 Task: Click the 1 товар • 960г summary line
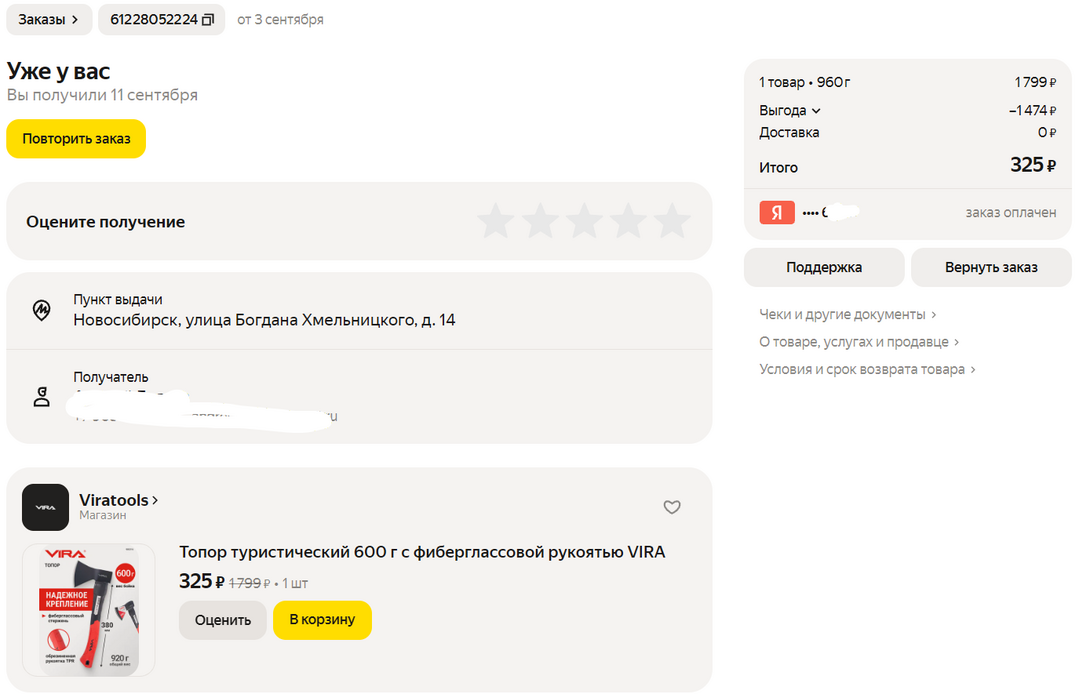[x=804, y=82]
